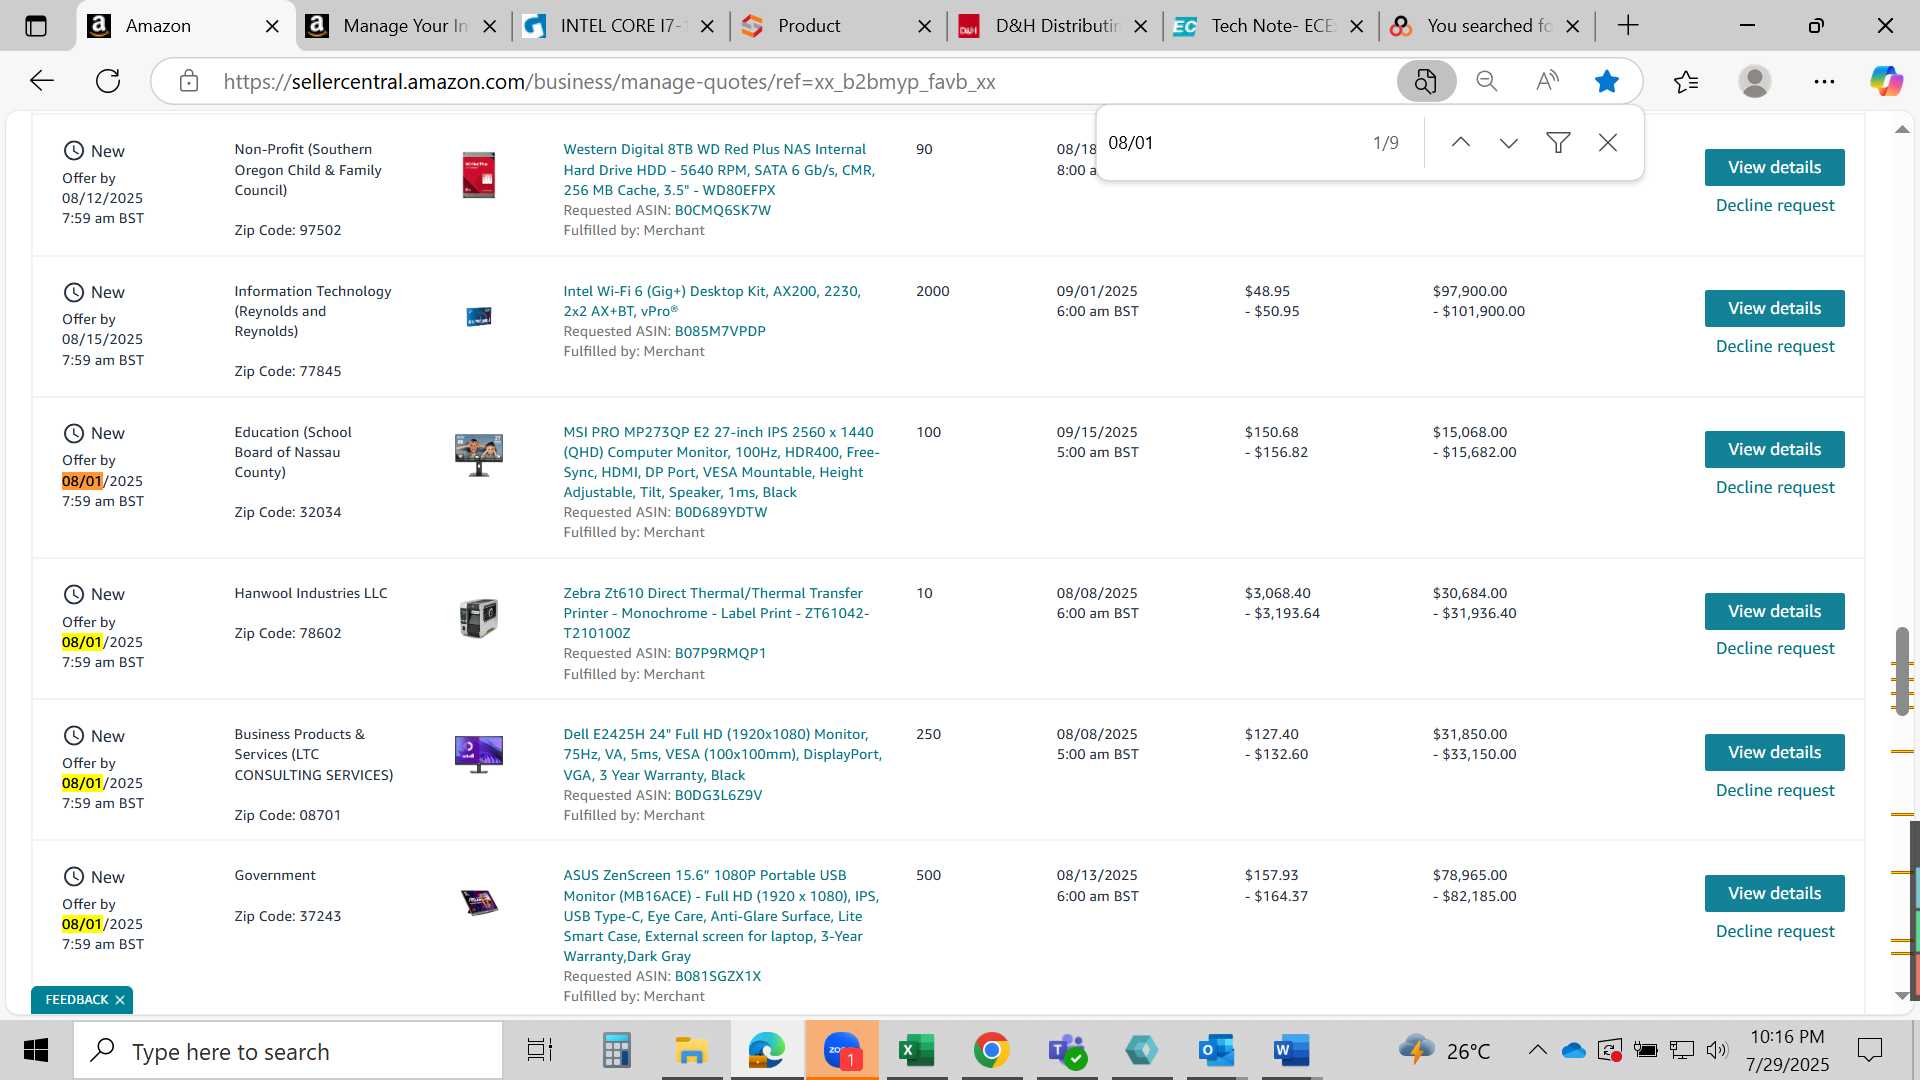Image resolution: width=1920 pixels, height=1080 pixels.
Task: Open the zoom out magnifier in address bar
Action: point(1486,81)
